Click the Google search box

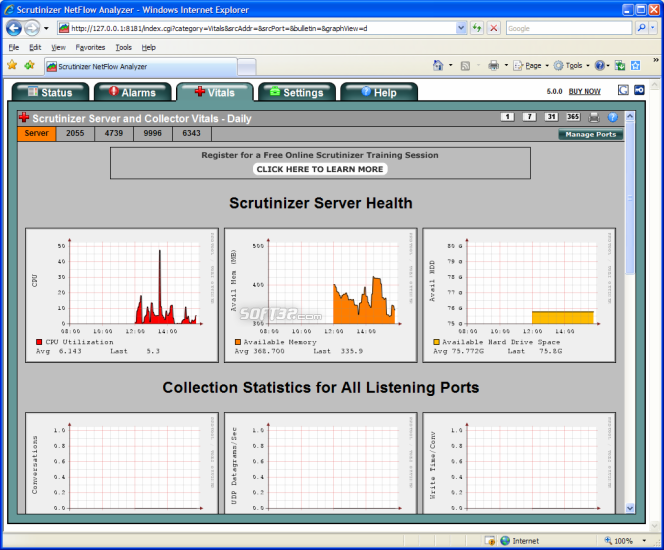tap(569, 28)
